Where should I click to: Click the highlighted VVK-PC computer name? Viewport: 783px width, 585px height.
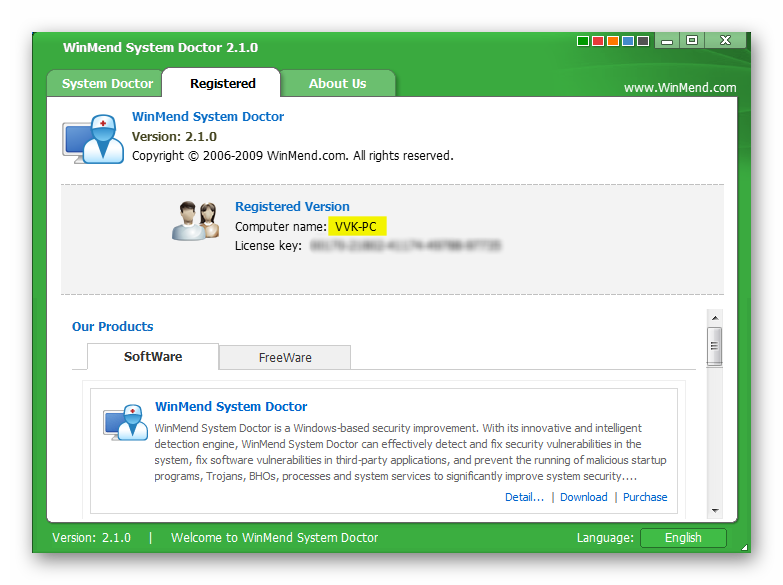(x=356, y=226)
